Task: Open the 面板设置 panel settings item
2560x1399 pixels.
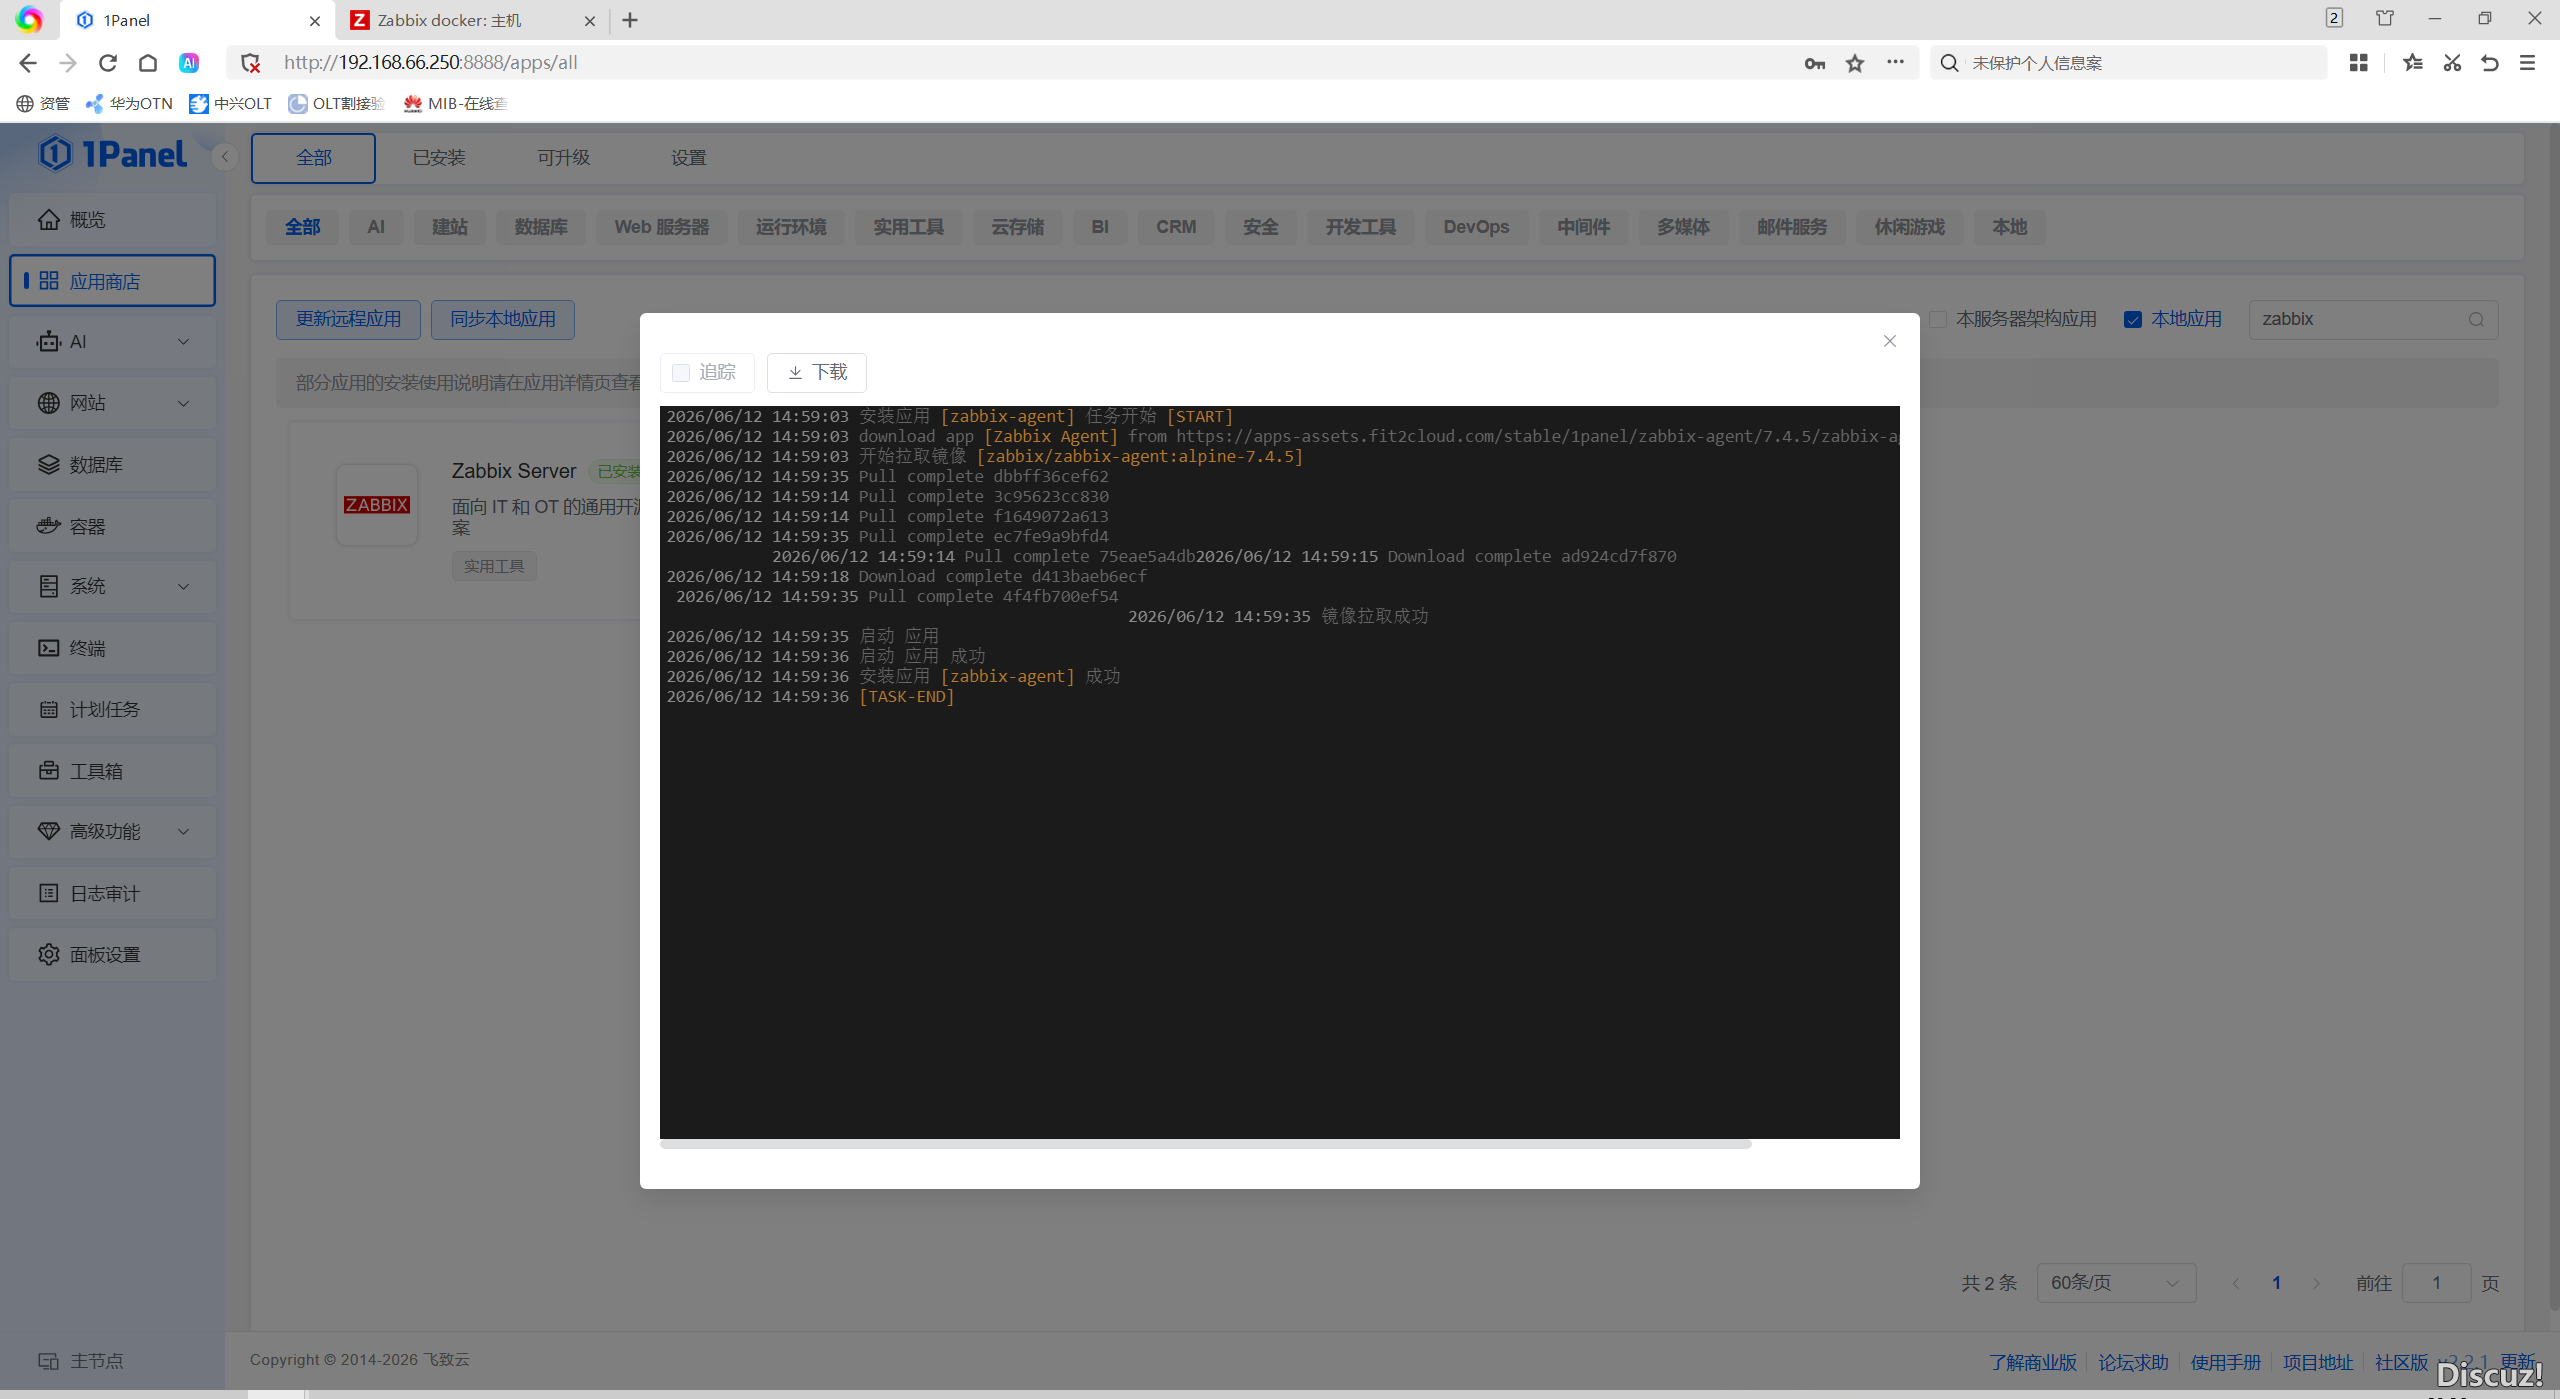Action: tap(112, 954)
